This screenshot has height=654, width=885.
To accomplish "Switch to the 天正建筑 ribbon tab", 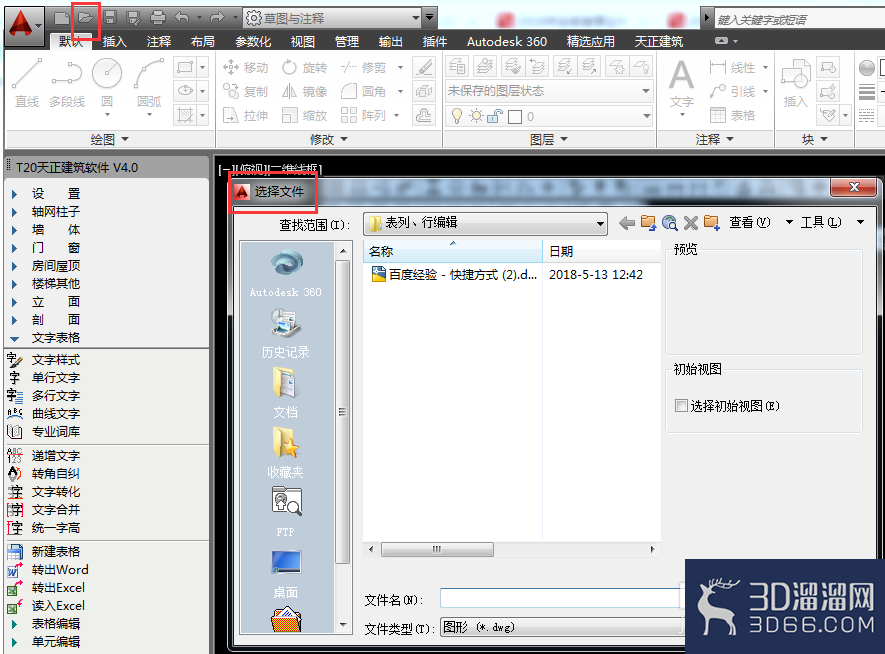I will [x=659, y=42].
